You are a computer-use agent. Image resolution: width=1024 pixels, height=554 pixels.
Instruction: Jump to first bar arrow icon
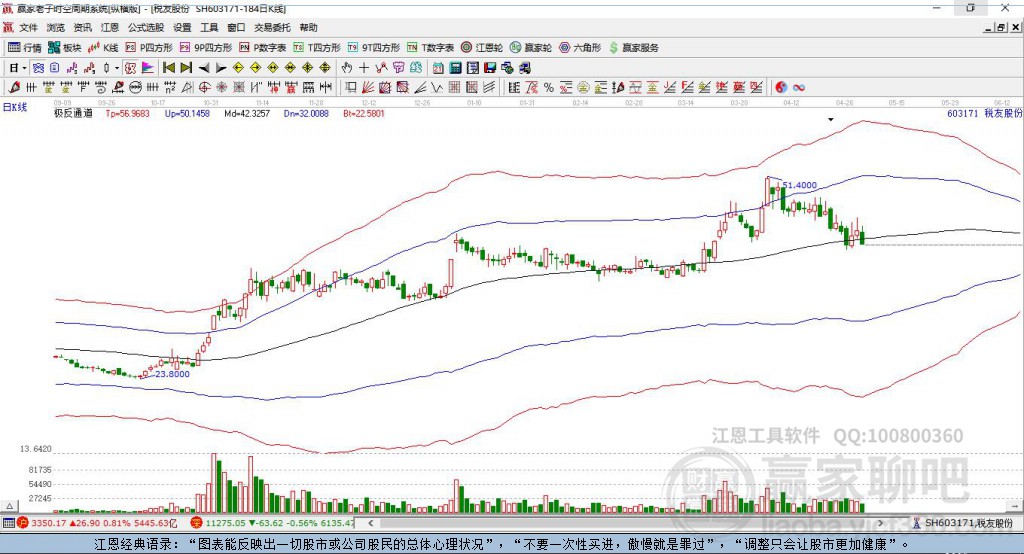(x=168, y=68)
